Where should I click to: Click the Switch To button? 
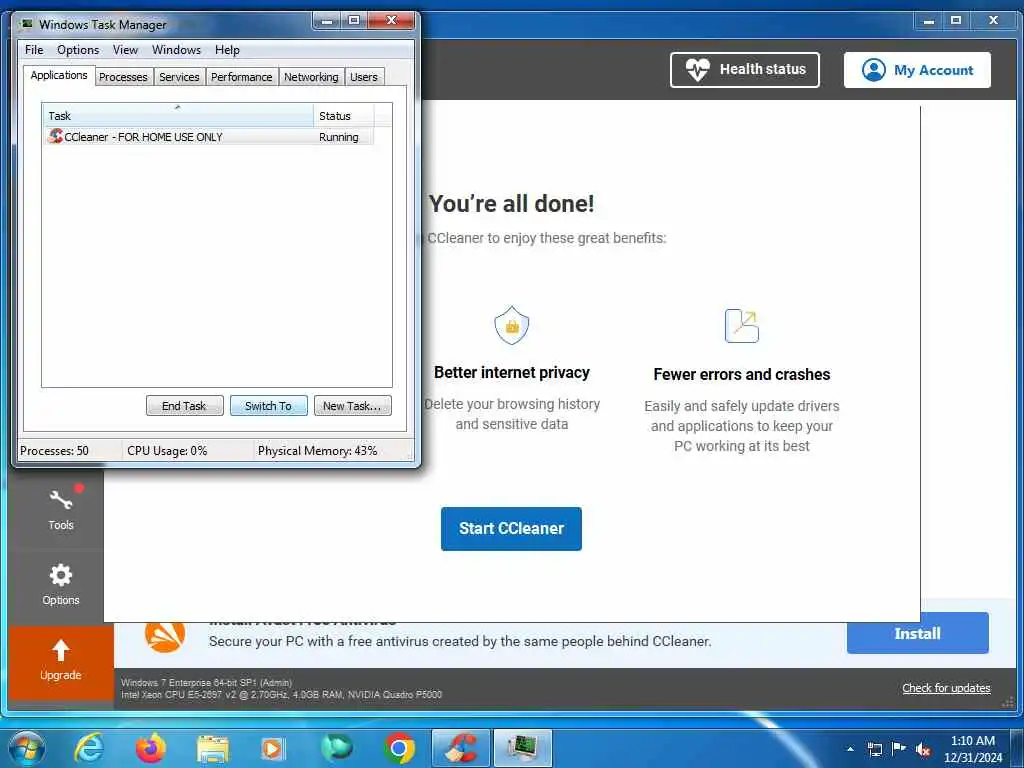point(268,406)
